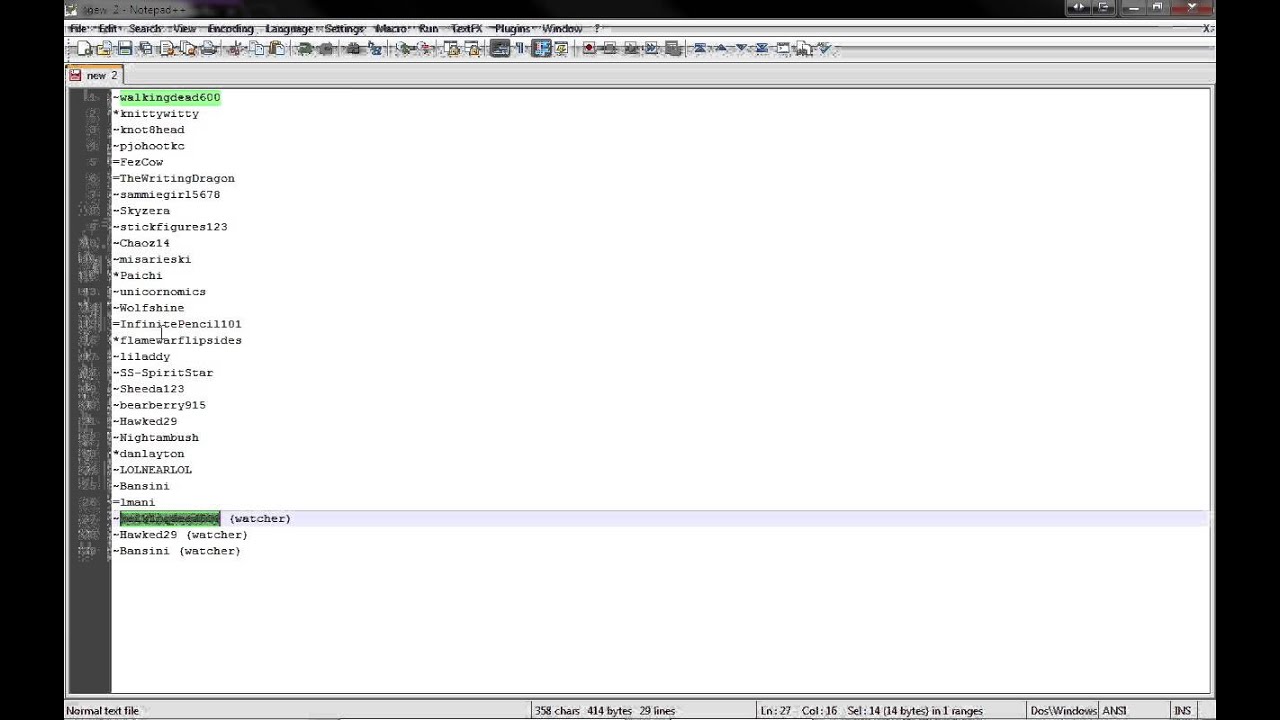Click the Copy toolbar icon
1280x720 pixels.
[x=257, y=48]
